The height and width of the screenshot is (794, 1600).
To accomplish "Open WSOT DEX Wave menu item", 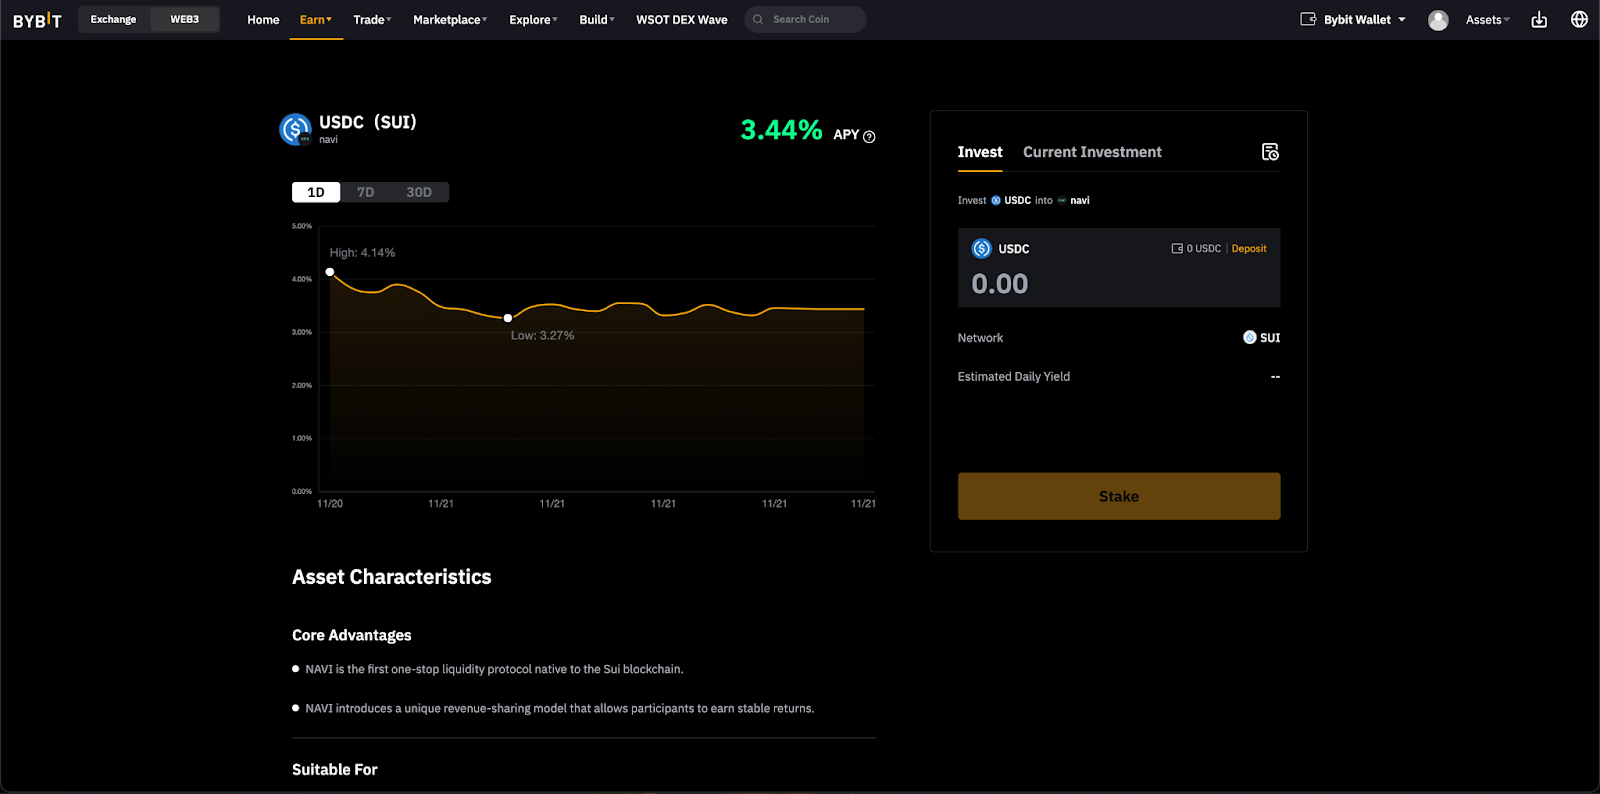I will point(682,20).
